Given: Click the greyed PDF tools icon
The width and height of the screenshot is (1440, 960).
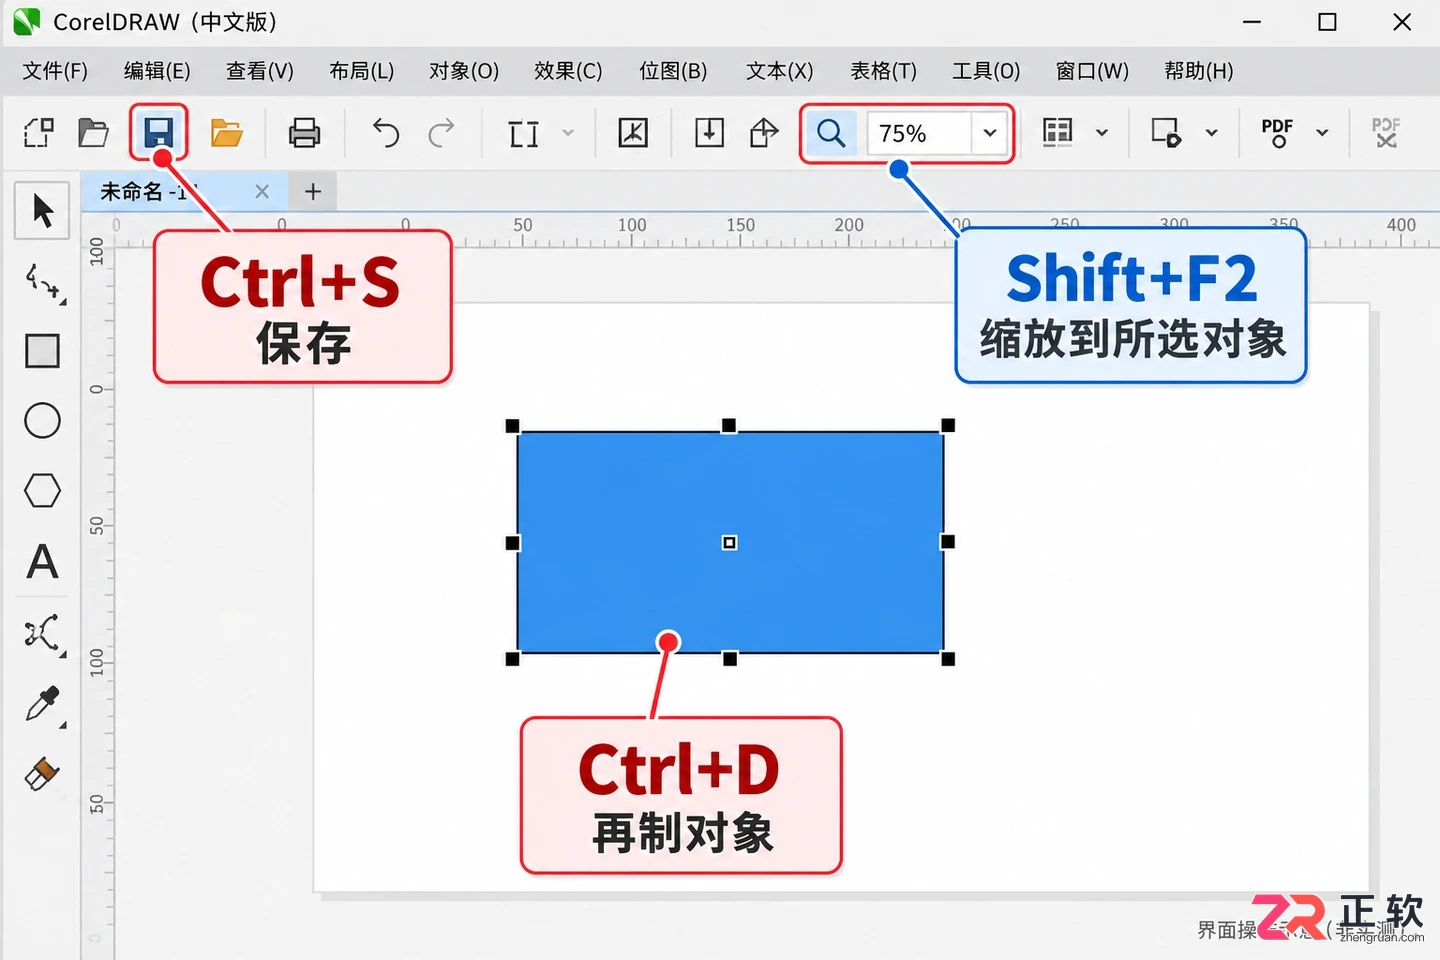Looking at the screenshot, I should (x=1386, y=132).
